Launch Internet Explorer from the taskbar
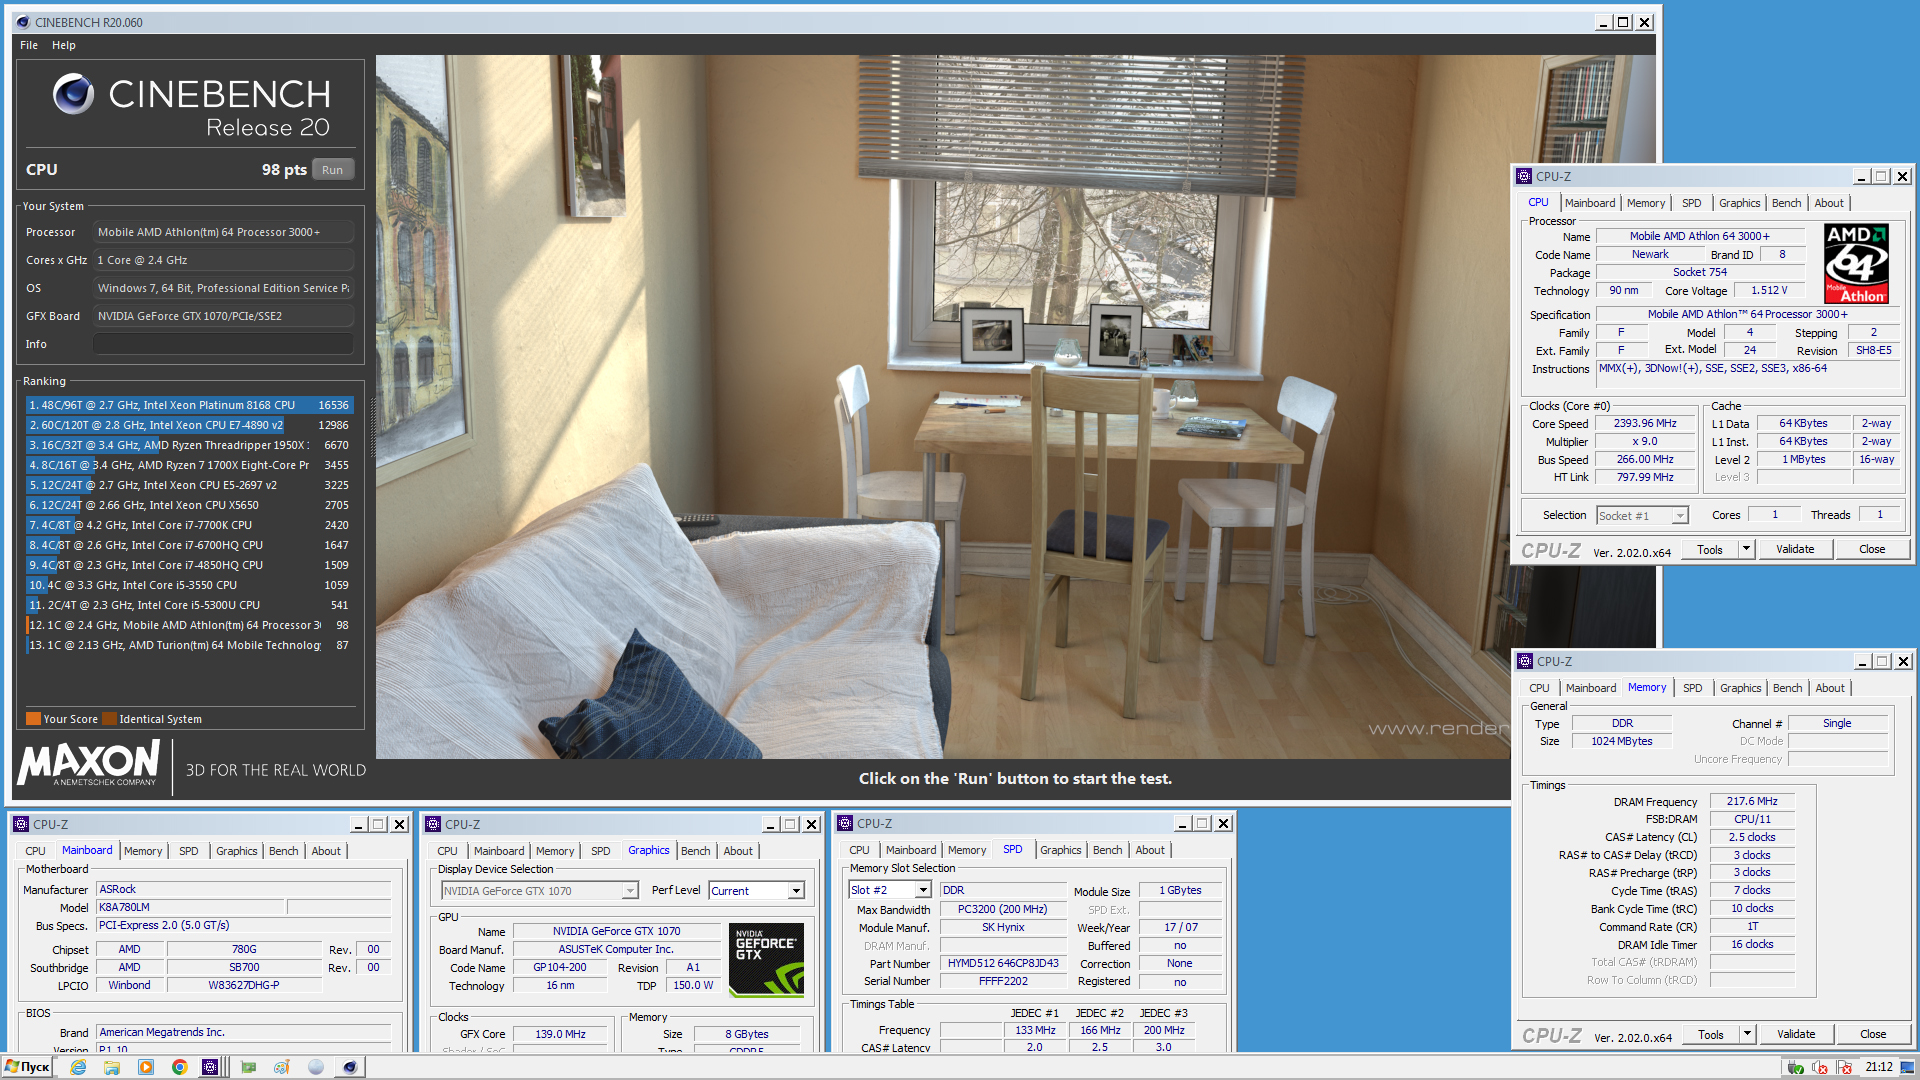This screenshot has height=1080, width=1920. 78,1067
